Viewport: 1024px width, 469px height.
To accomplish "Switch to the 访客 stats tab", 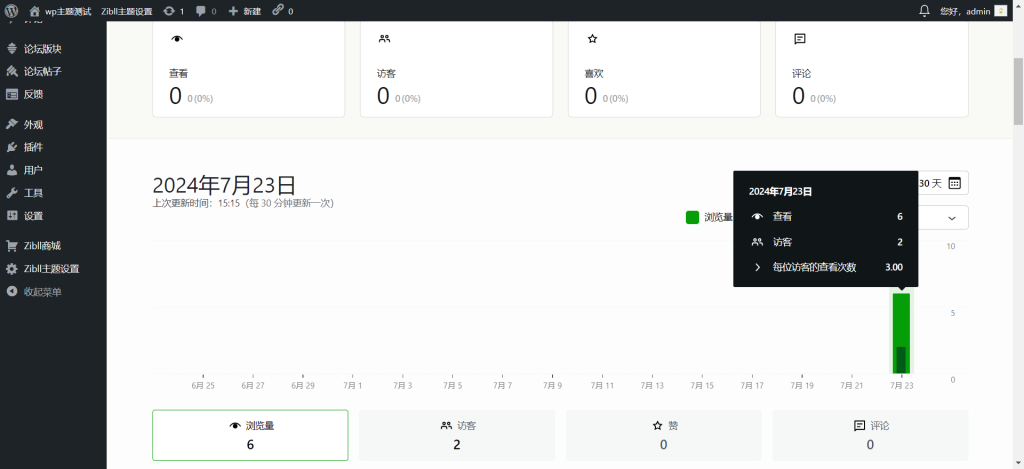I will [457, 434].
